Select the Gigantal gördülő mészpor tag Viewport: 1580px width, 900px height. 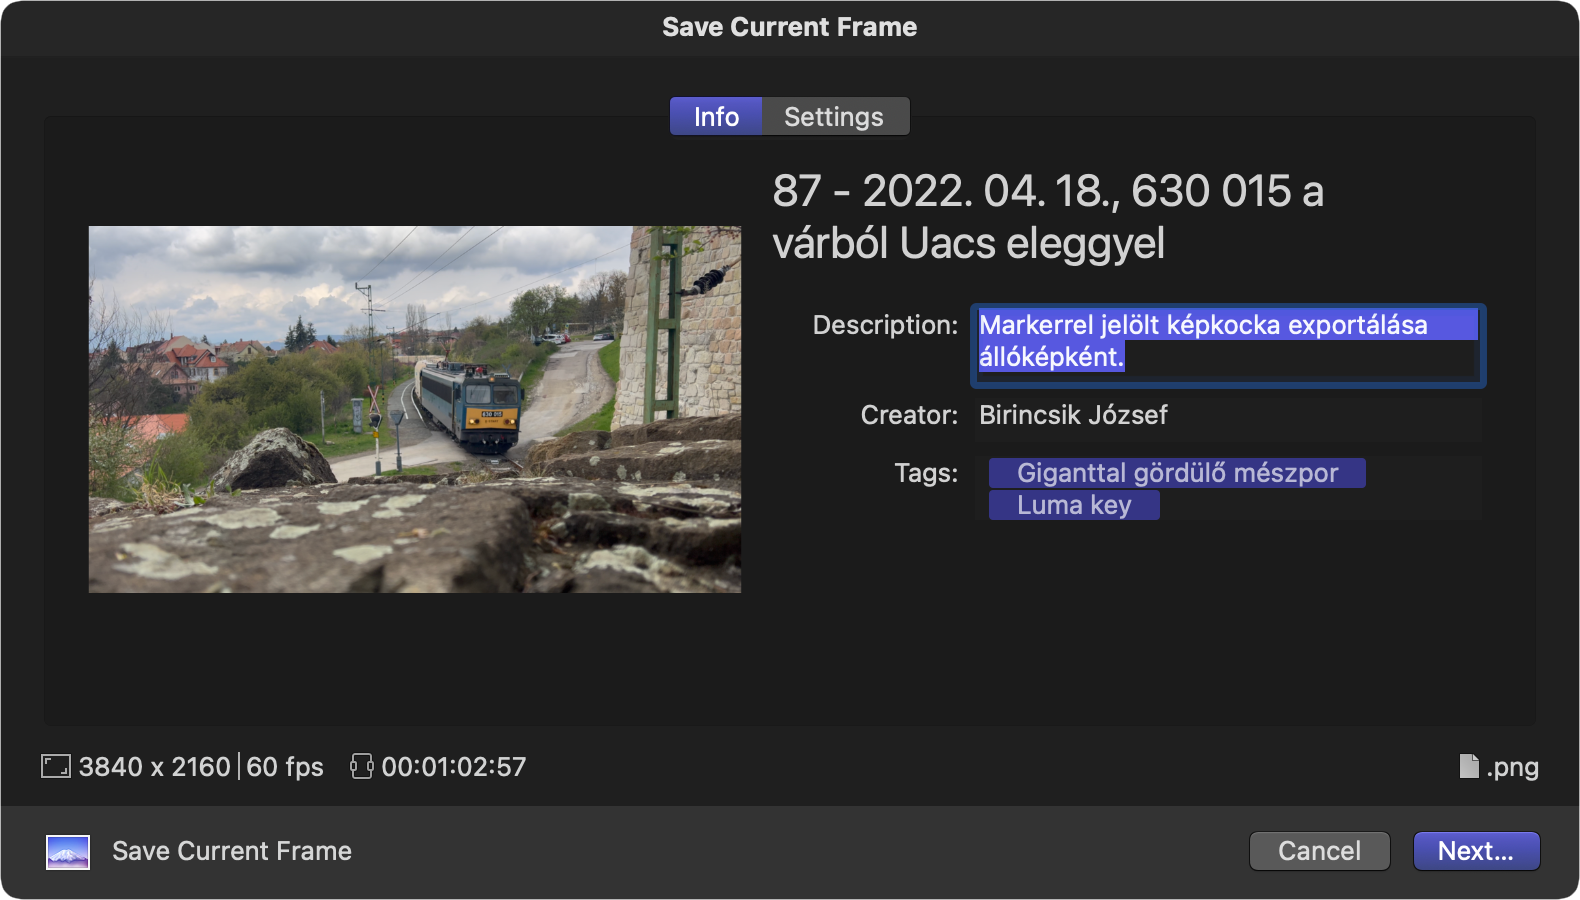pos(1177,473)
